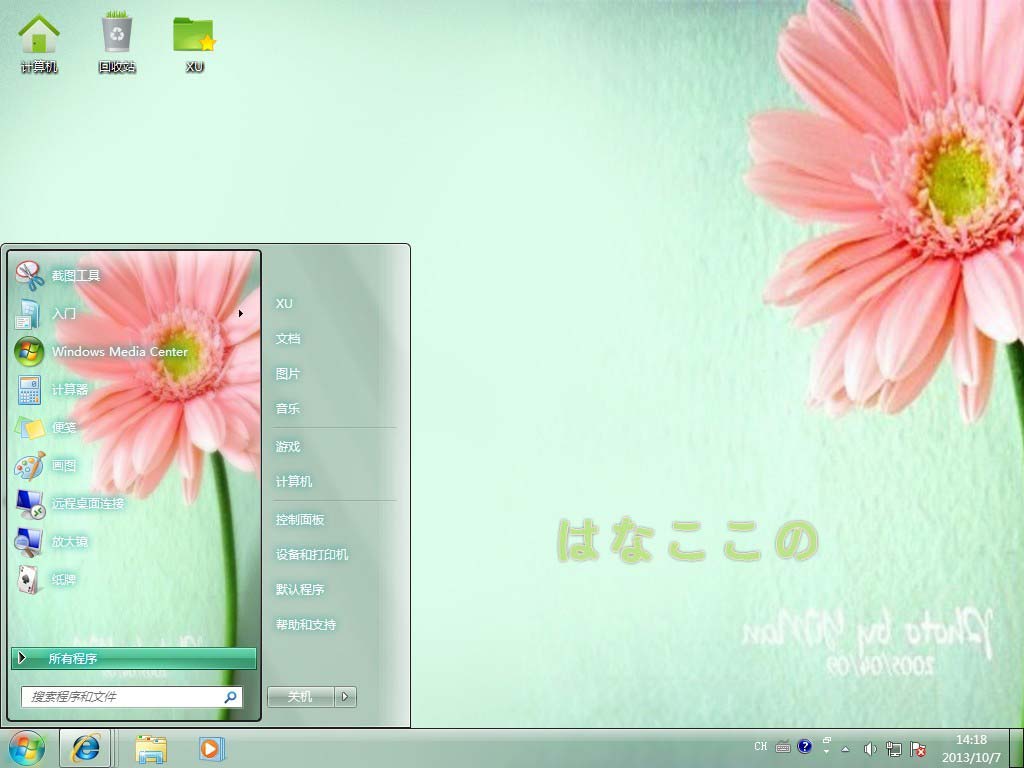Launch 画图 paint program
This screenshot has height=768, width=1024.
30,465
